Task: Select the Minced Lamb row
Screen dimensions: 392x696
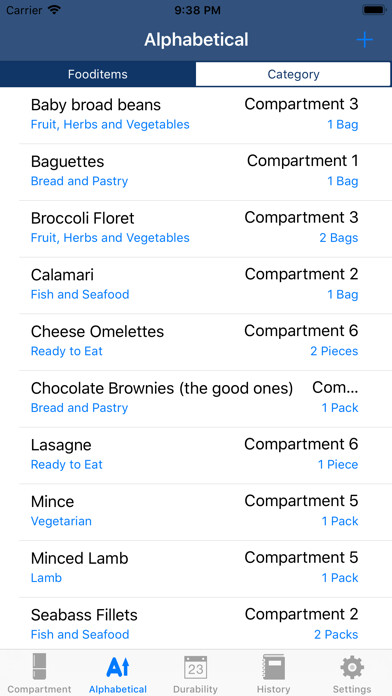Action: pyautogui.click(x=196, y=569)
